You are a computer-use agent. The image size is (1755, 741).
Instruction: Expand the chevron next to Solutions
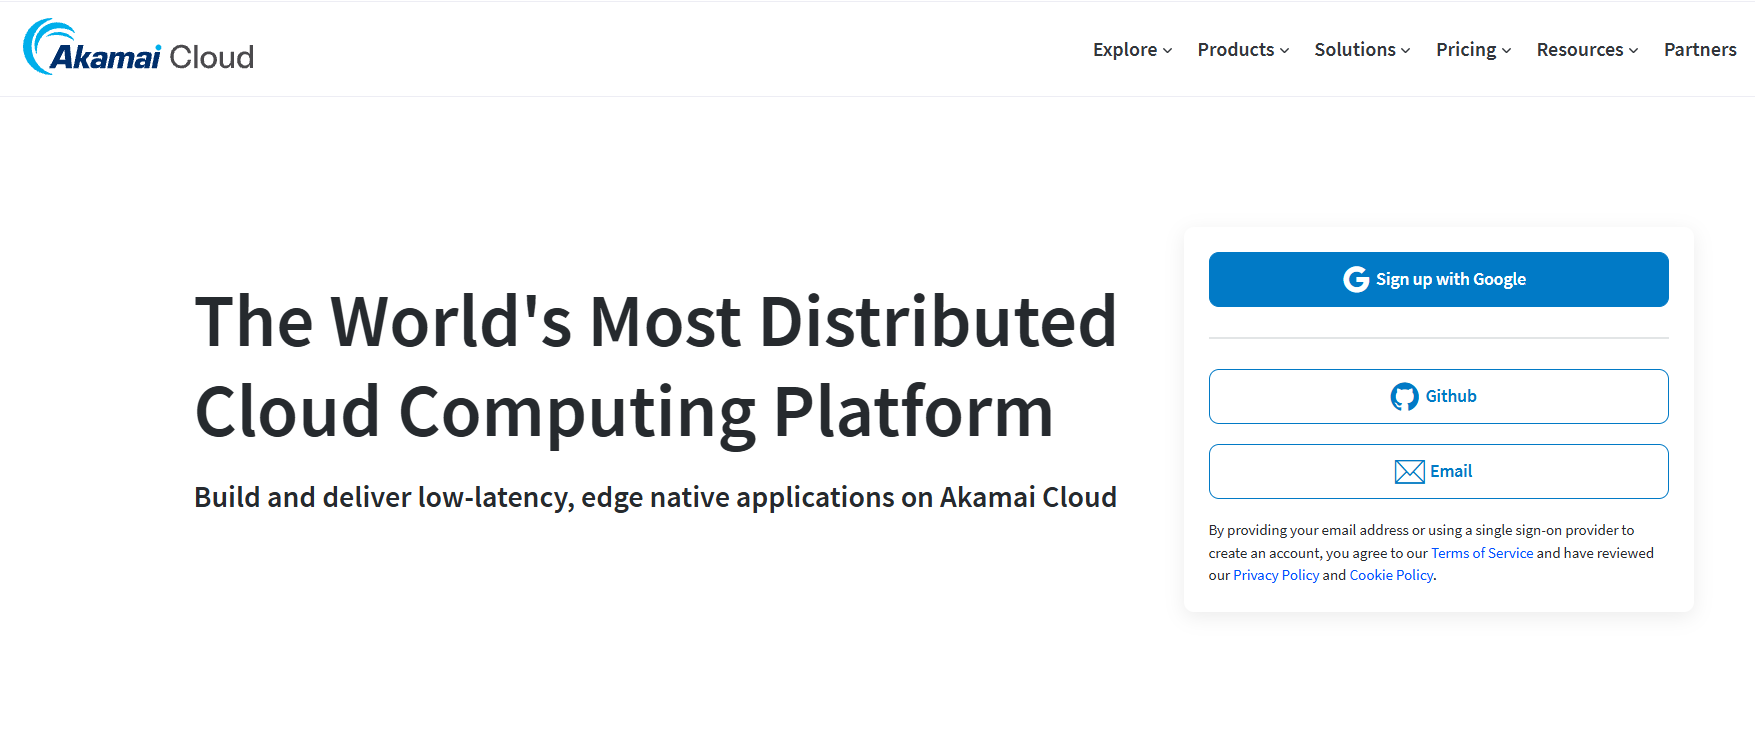click(1405, 51)
